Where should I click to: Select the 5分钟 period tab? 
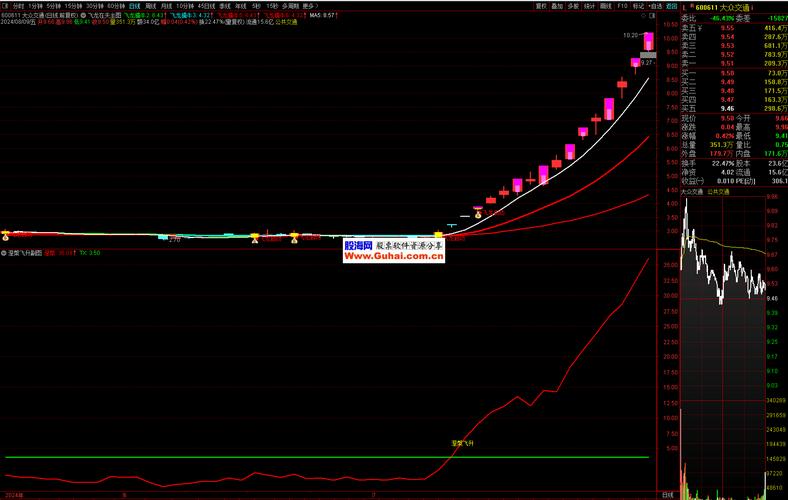point(54,6)
